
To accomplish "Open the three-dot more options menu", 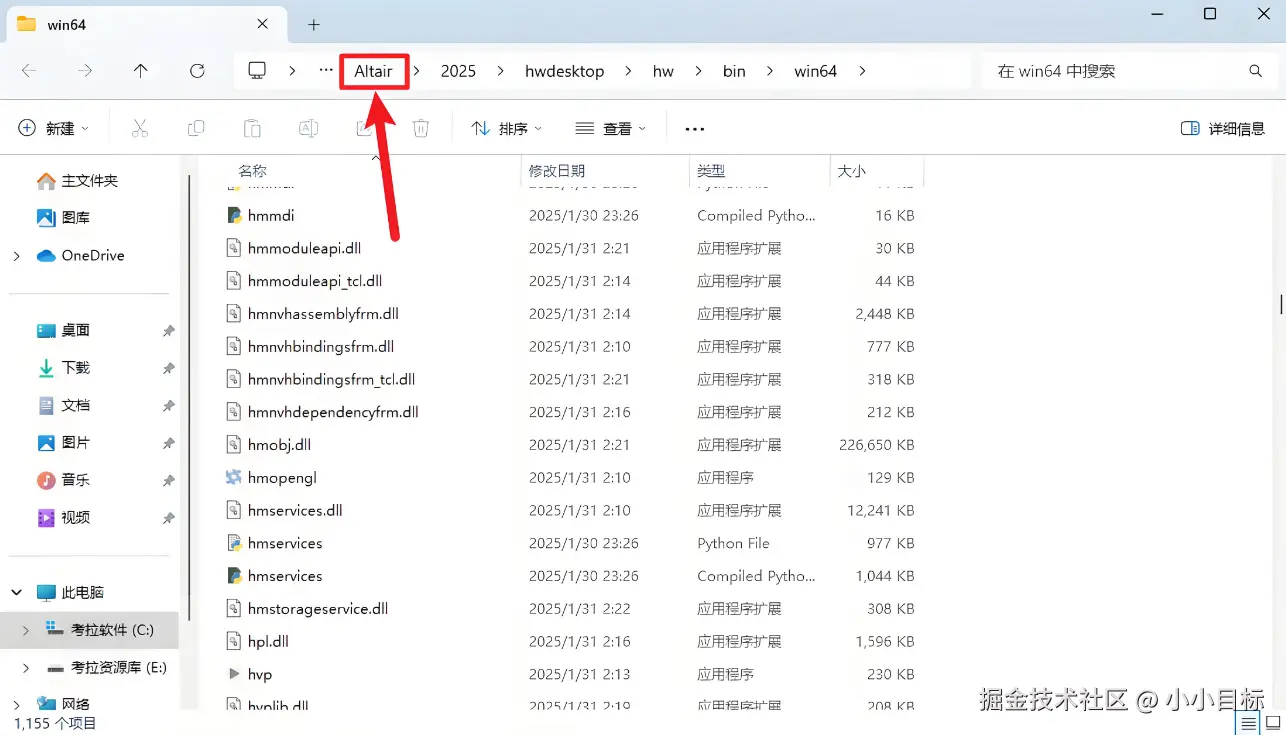I will point(695,128).
